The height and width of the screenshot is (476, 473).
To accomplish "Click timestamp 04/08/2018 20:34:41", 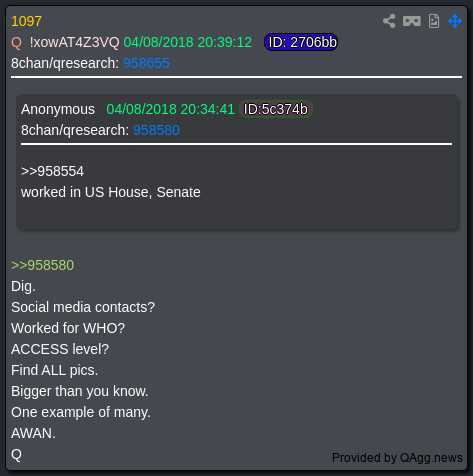I will coord(170,109).
